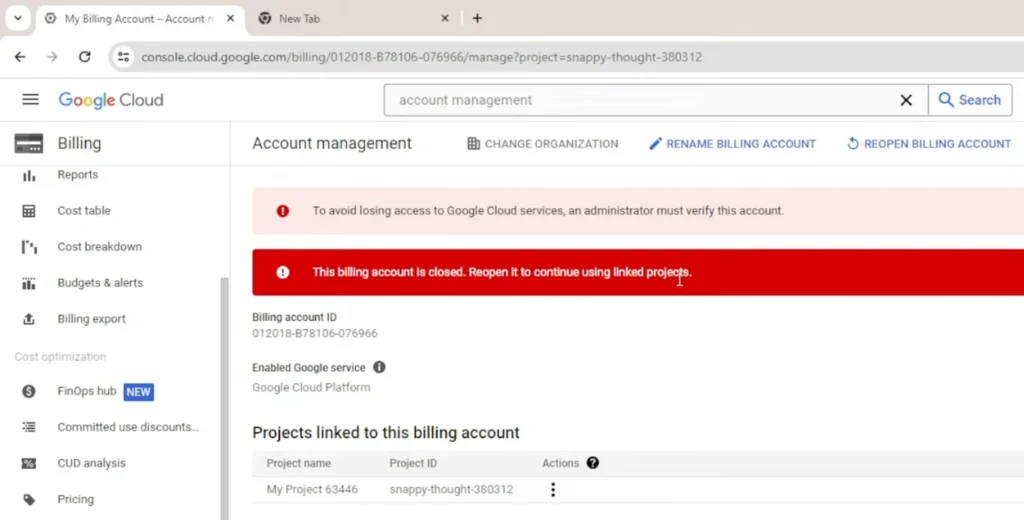Click info icon beside Enabled Google service
The image size is (1024, 520).
(x=379, y=367)
